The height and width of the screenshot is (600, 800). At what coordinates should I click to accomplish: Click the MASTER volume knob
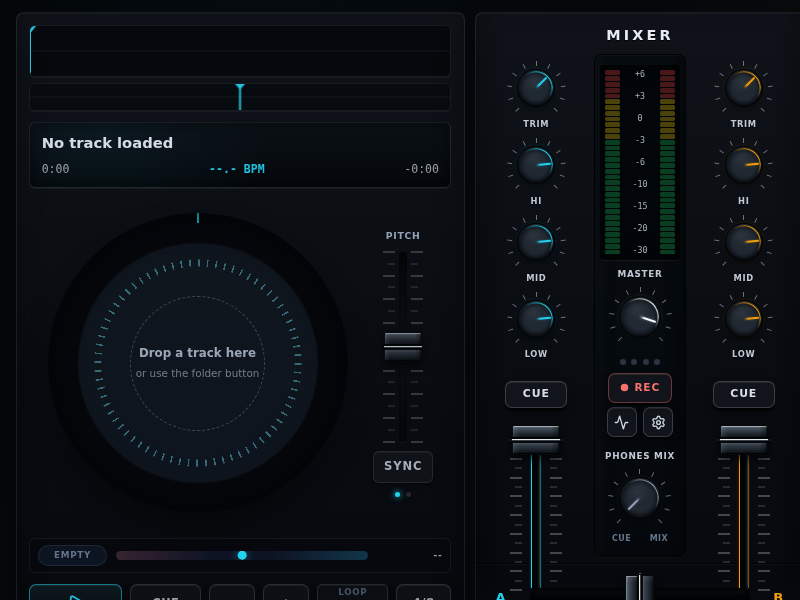(639, 317)
